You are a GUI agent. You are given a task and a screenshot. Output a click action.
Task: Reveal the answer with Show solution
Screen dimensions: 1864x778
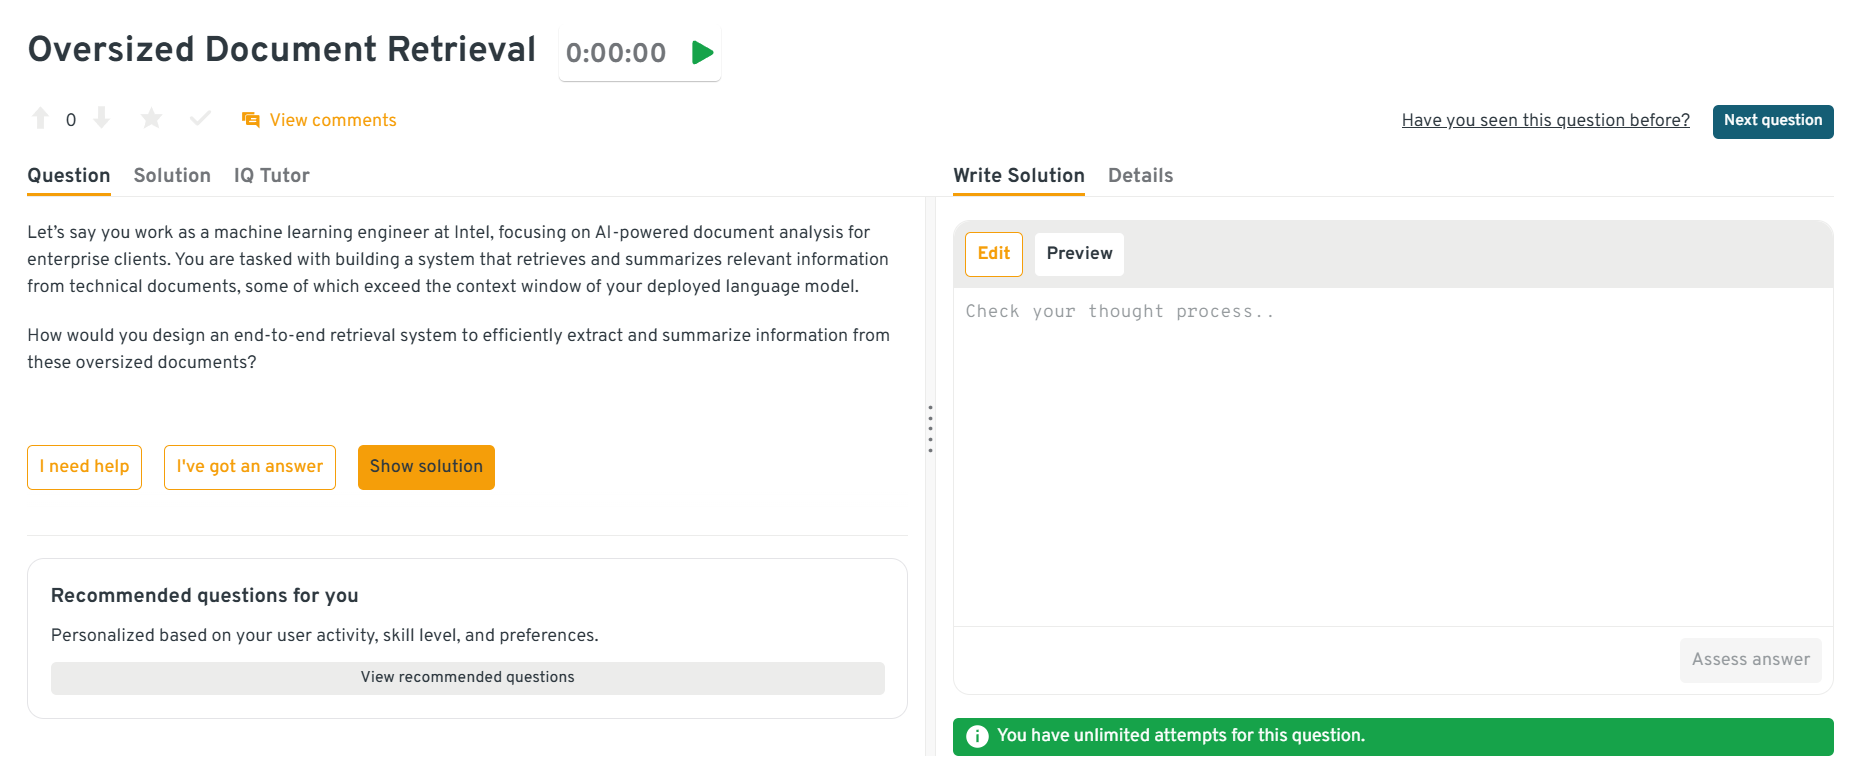426,467
